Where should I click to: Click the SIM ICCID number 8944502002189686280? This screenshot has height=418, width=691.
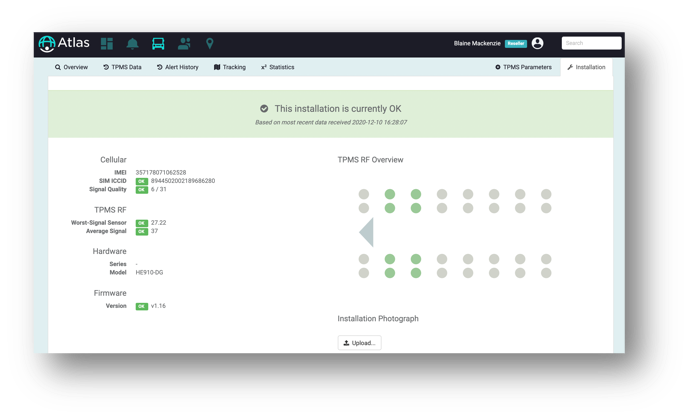[x=183, y=181]
